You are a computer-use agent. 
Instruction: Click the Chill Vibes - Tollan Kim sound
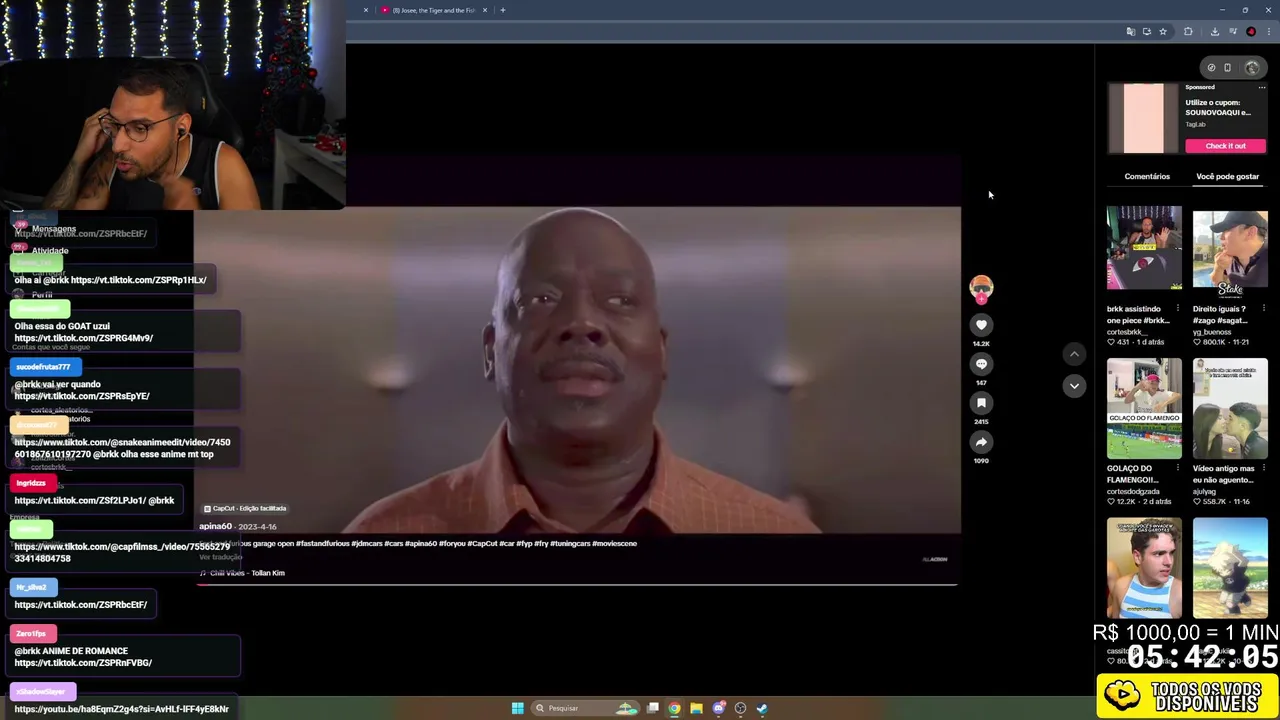(x=247, y=573)
